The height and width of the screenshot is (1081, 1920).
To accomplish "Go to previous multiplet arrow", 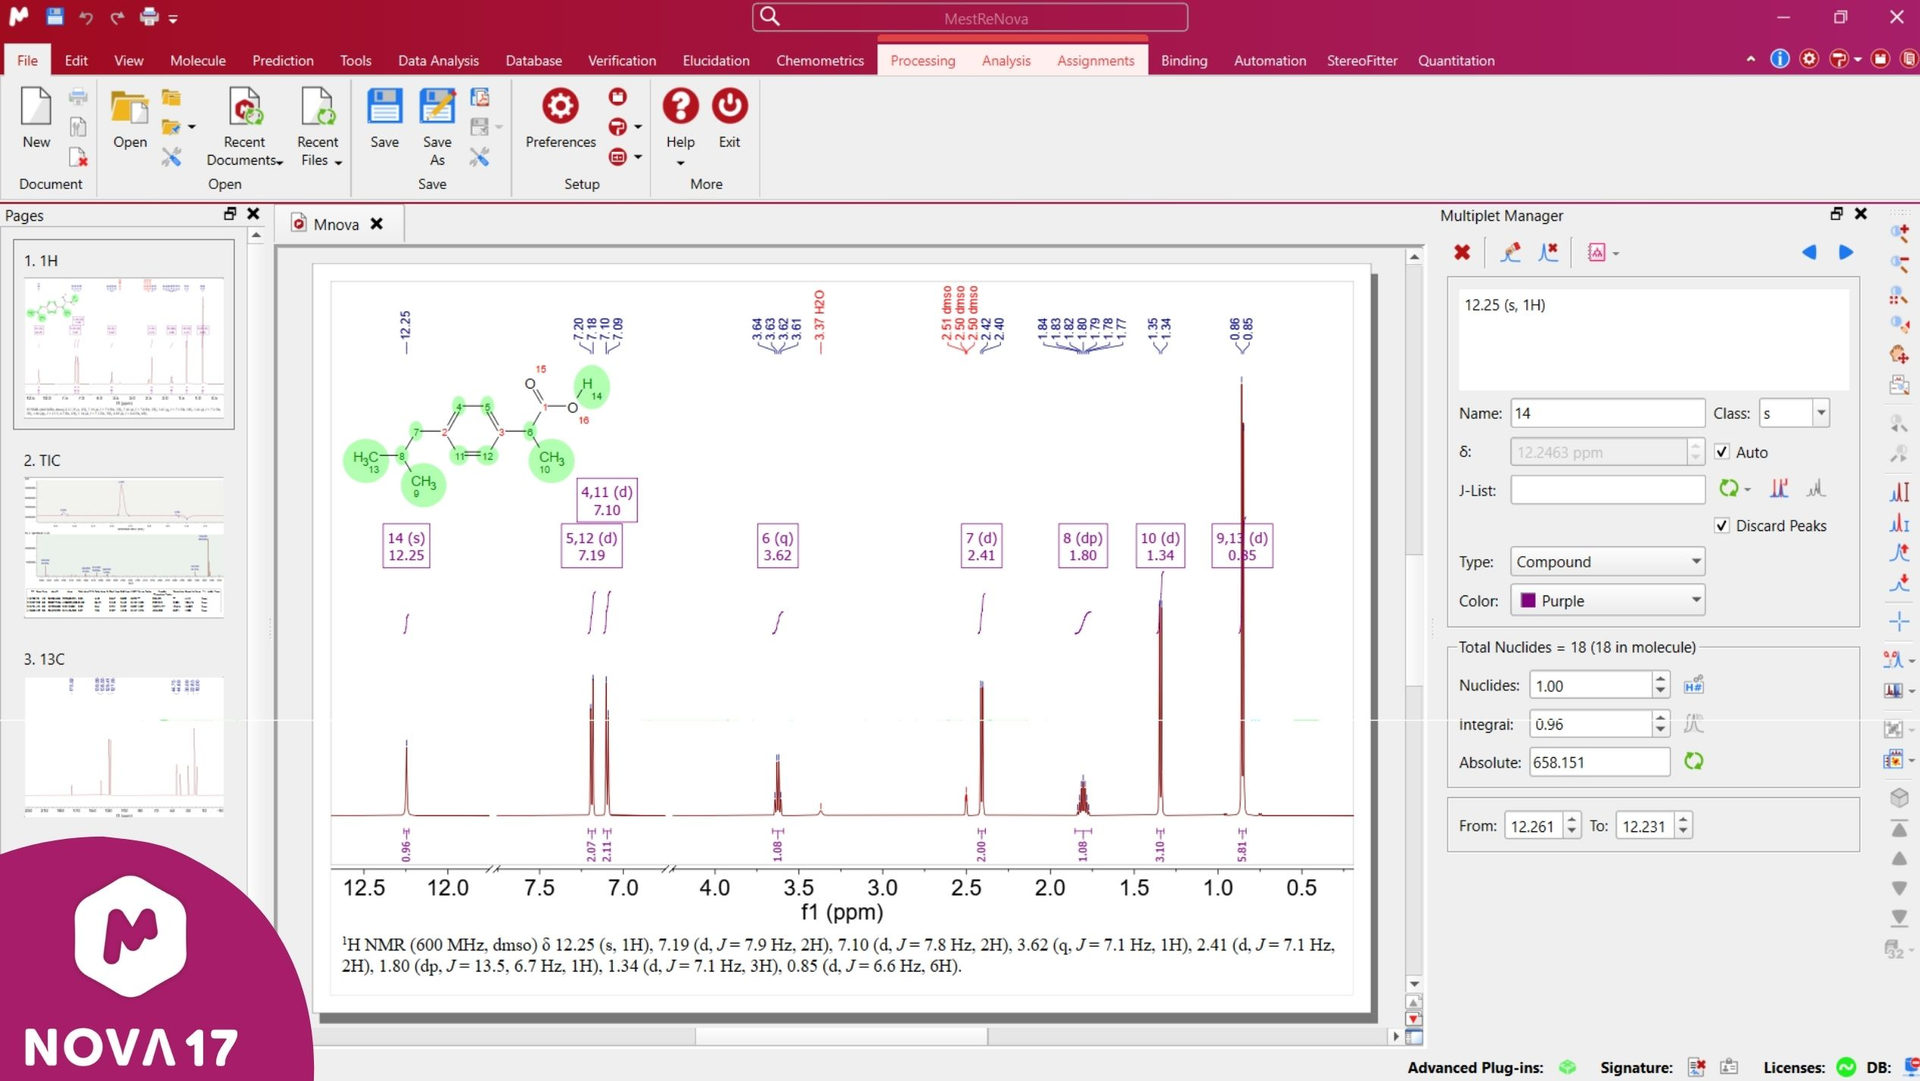I will (1809, 253).
